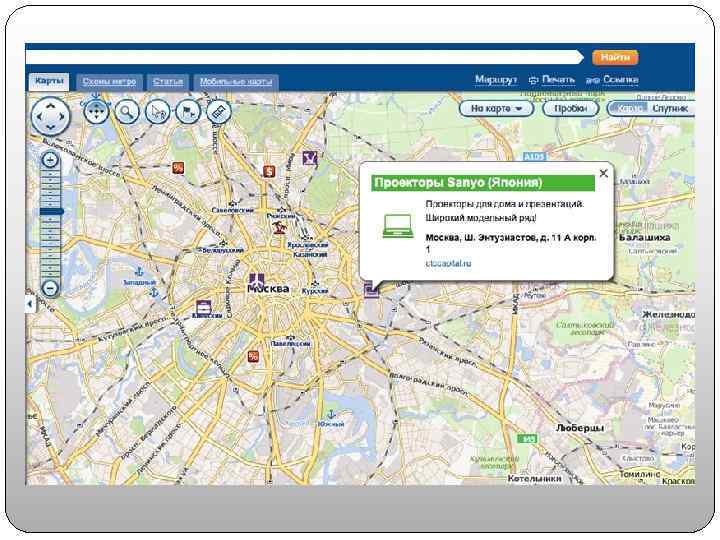This screenshot has height=540, width=720.
Task: Click the Ярославский station label
Action: tap(308, 245)
